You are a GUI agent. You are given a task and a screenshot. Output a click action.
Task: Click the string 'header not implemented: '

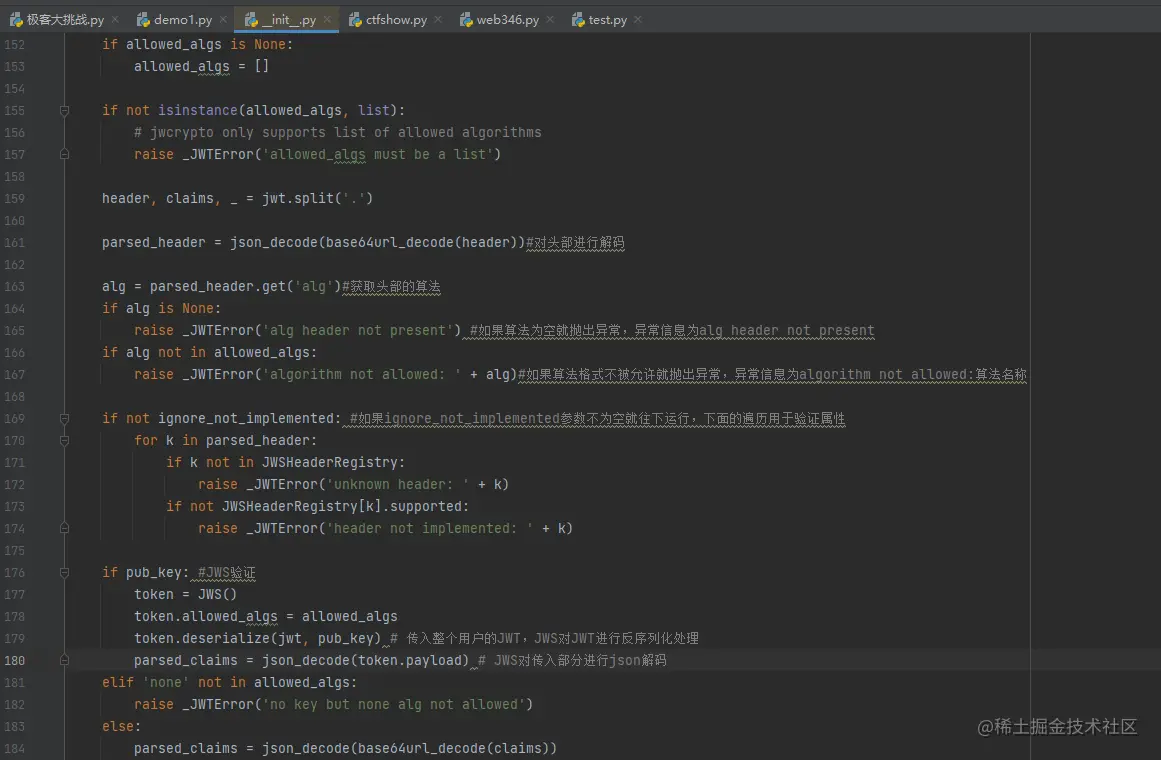click(429, 528)
